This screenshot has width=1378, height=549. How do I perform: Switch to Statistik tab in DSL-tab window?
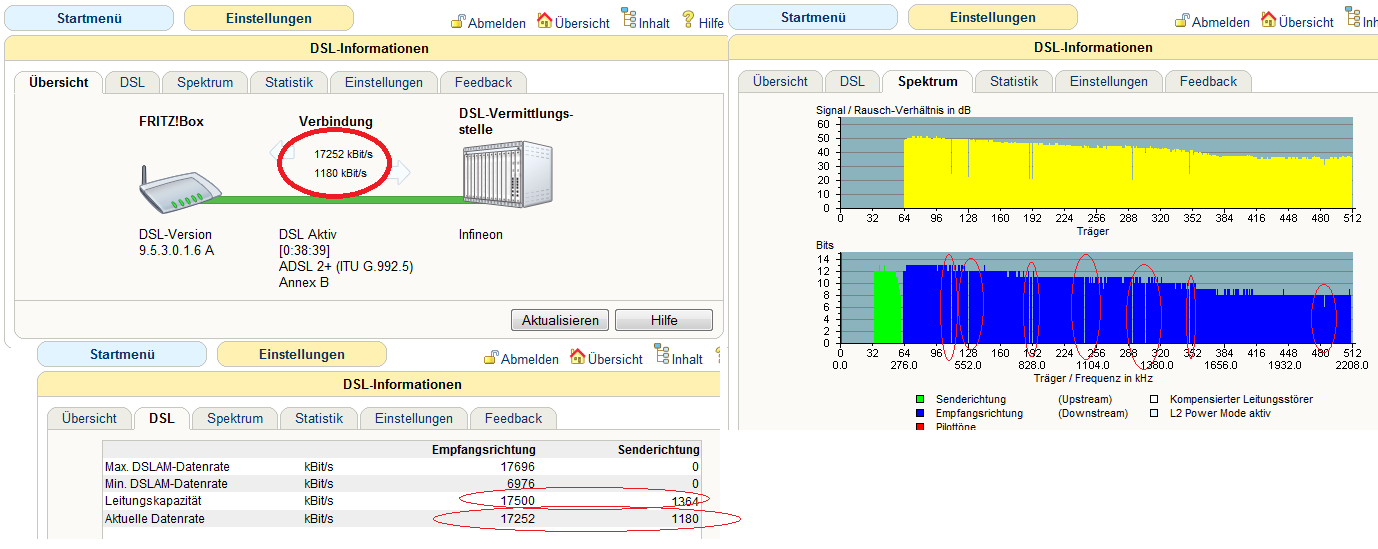coord(319,418)
